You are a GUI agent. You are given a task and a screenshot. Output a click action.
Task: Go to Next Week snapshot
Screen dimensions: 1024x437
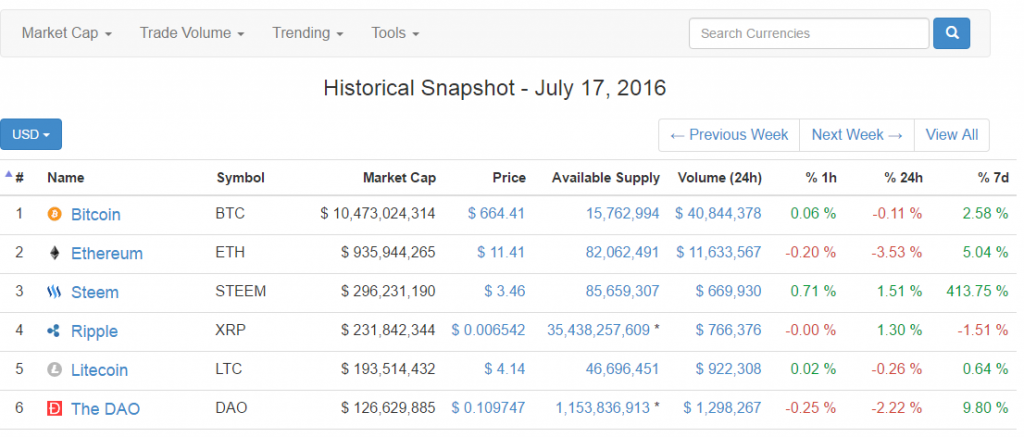(x=857, y=135)
